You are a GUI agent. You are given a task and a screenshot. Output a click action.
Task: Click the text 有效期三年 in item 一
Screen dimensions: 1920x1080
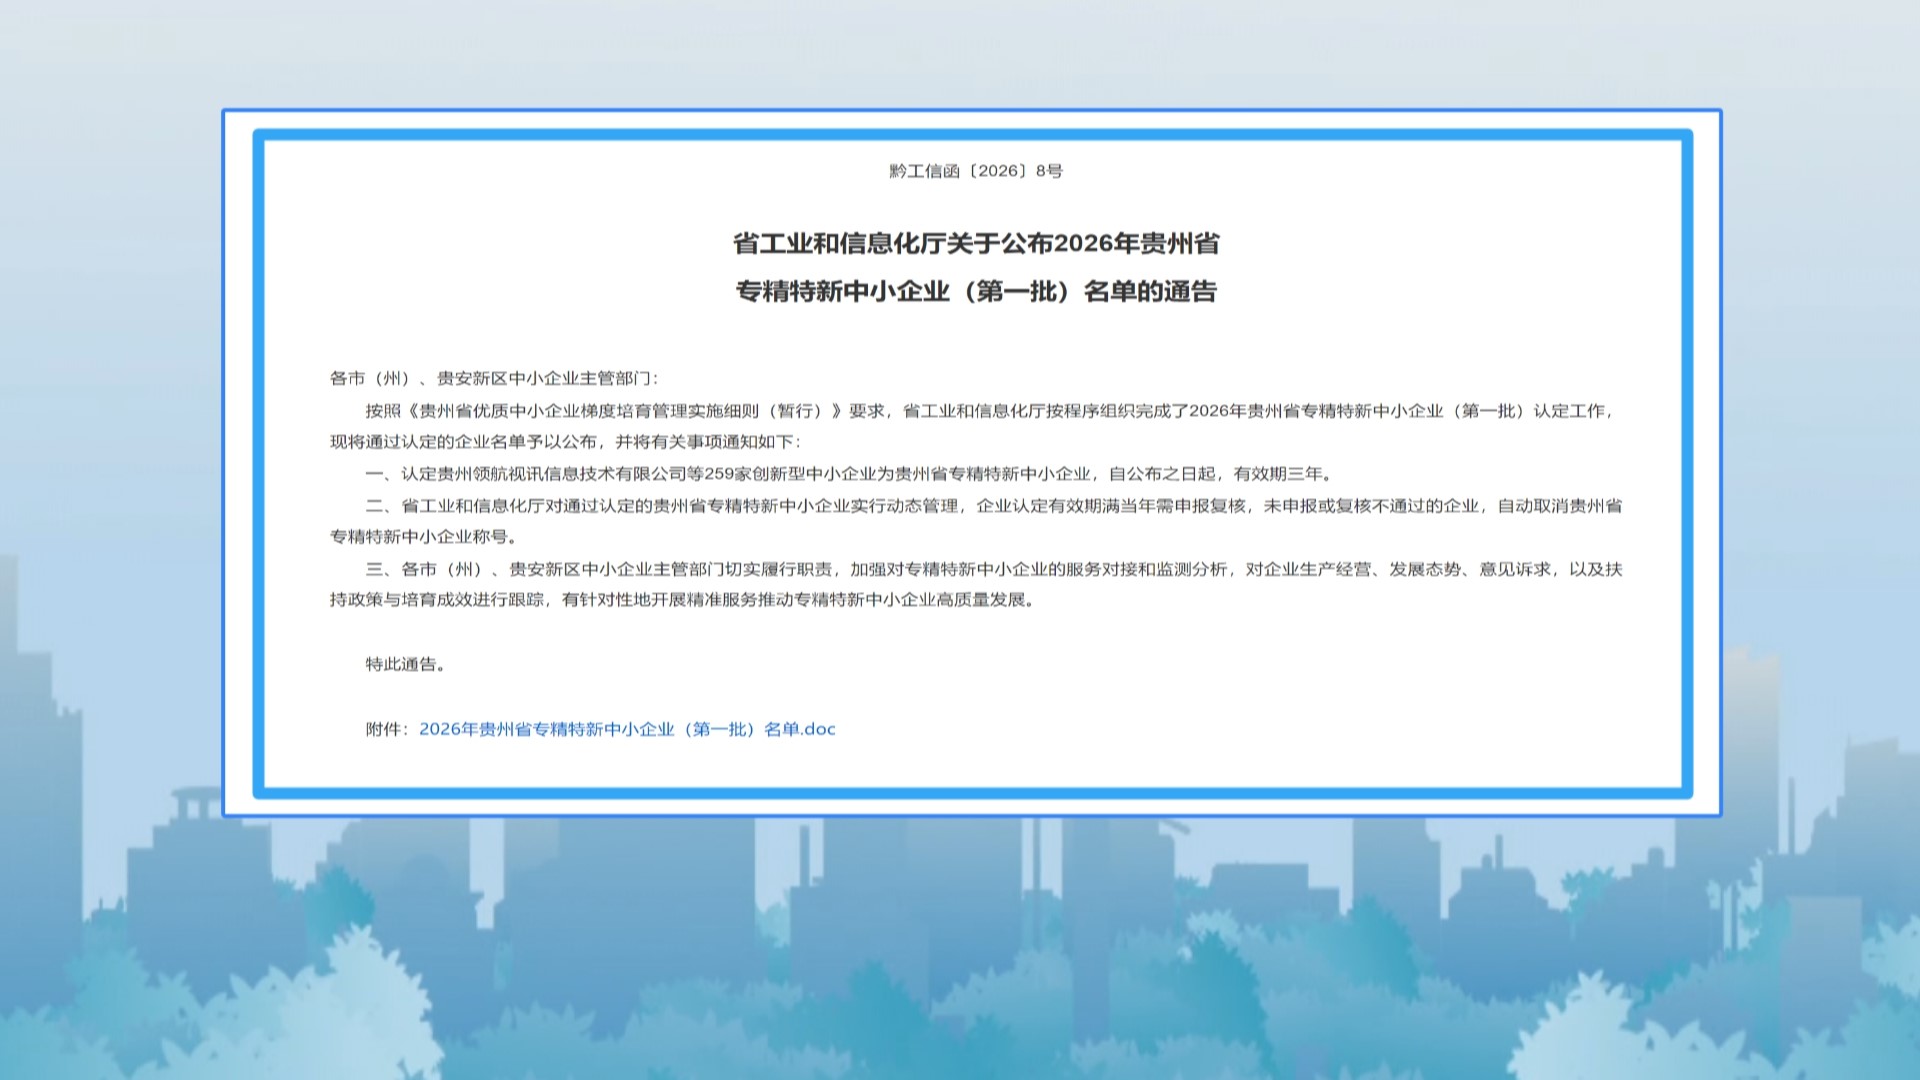pos(1277,474)
